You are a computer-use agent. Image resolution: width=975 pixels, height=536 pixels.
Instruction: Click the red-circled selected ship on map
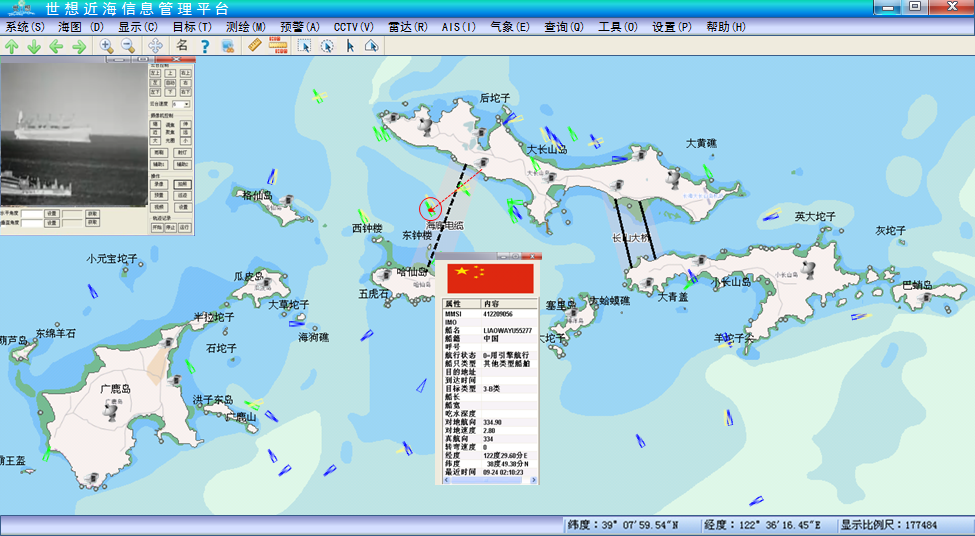coord(429,209)
